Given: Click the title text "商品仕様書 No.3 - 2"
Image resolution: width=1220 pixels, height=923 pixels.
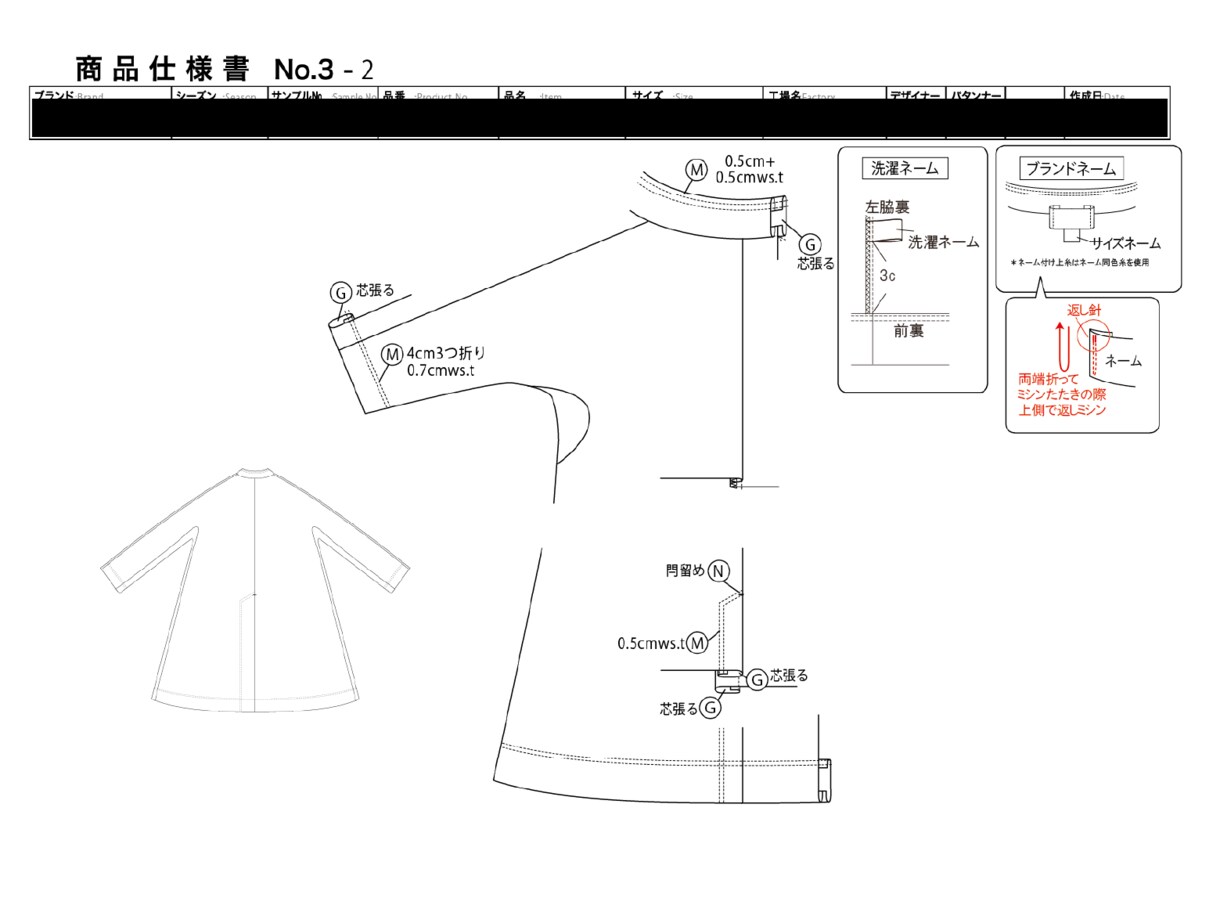Looking at the screenshot, I should pyautogui.click(x=225, y=69).
